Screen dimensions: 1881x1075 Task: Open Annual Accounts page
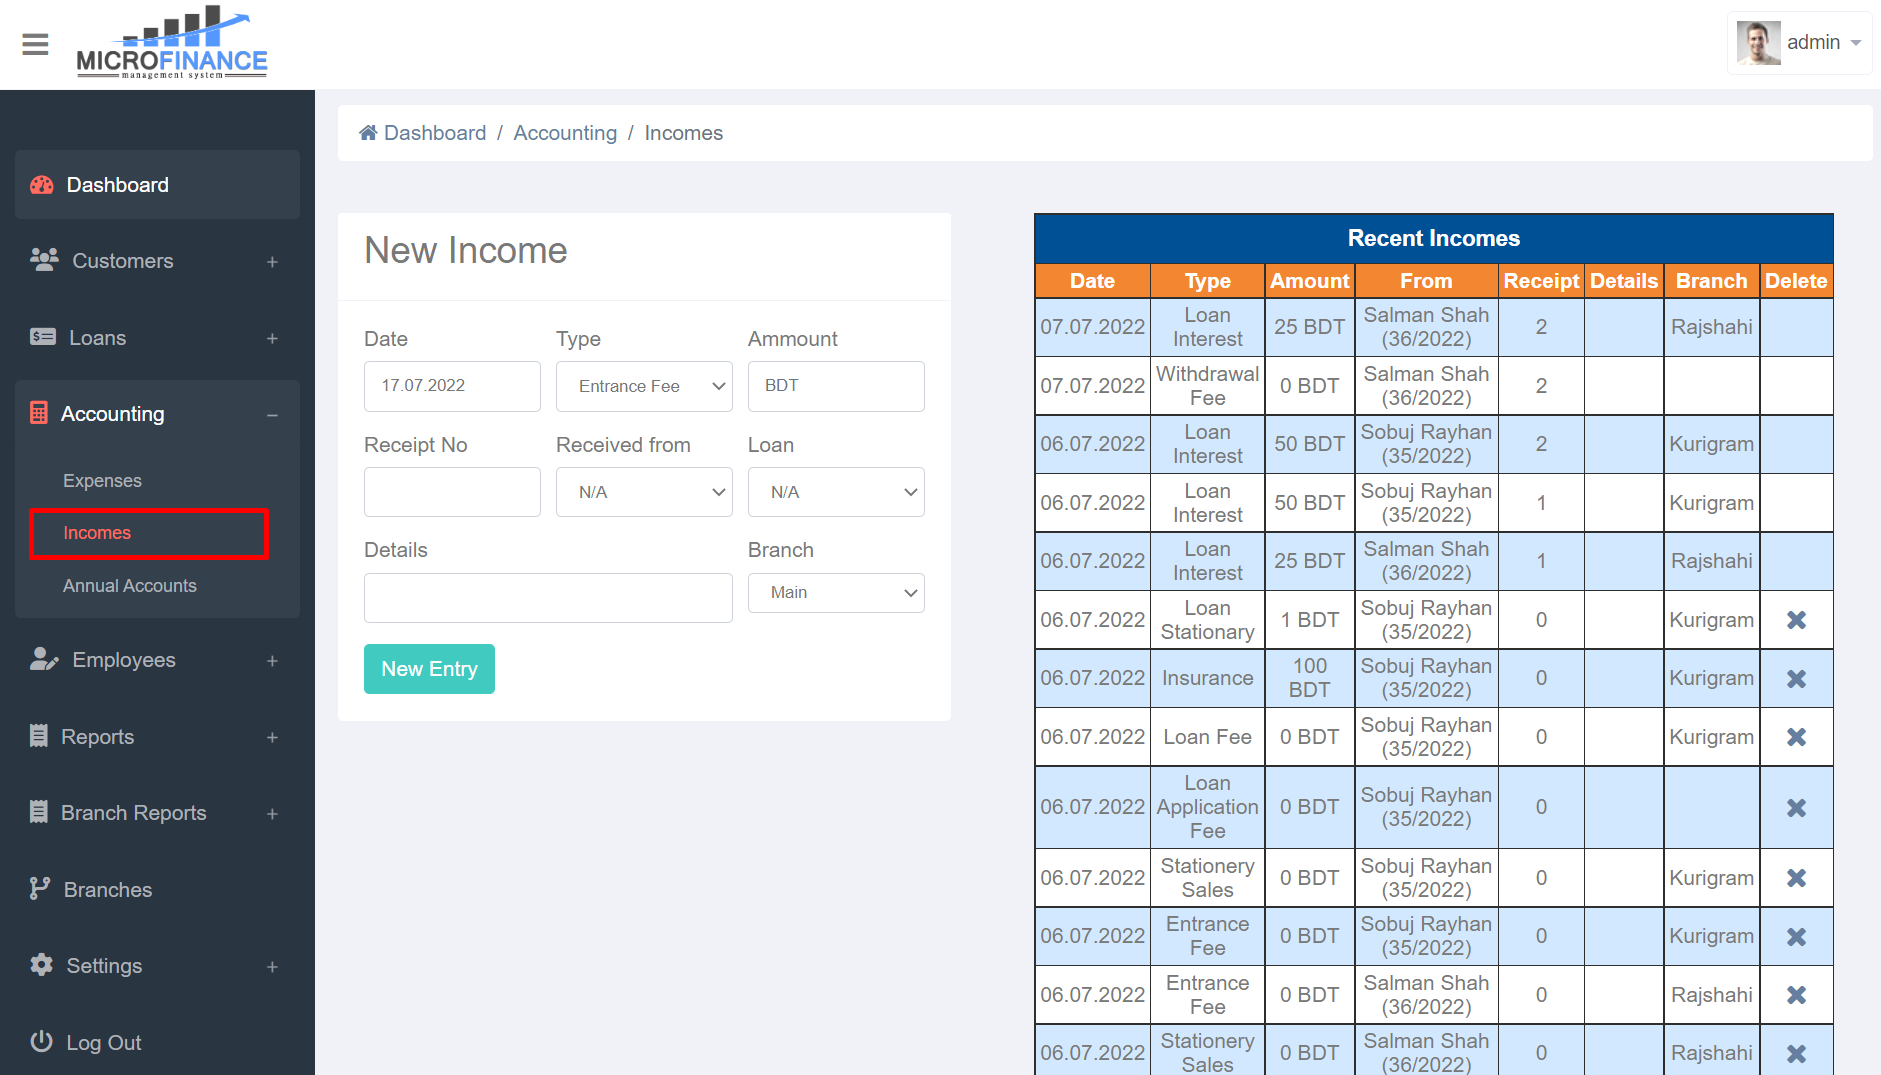pos(130,586)
